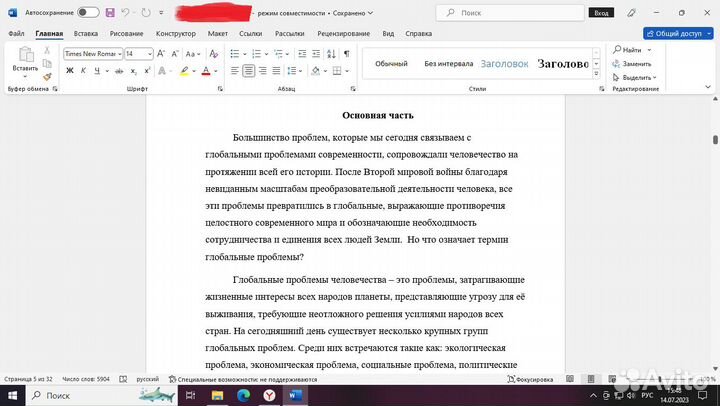The image size is (720, 406).
Task: Open the Ссылки tab
Action: (x=251, y=34)
